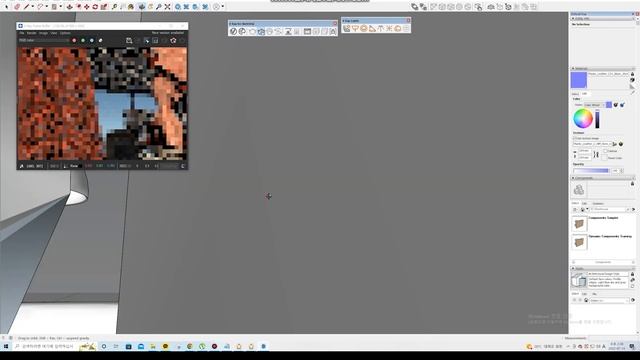The height and width of the screenshot is (360, 640).
Task: Select the Rotate tool
Action: (x=95, y=7)
